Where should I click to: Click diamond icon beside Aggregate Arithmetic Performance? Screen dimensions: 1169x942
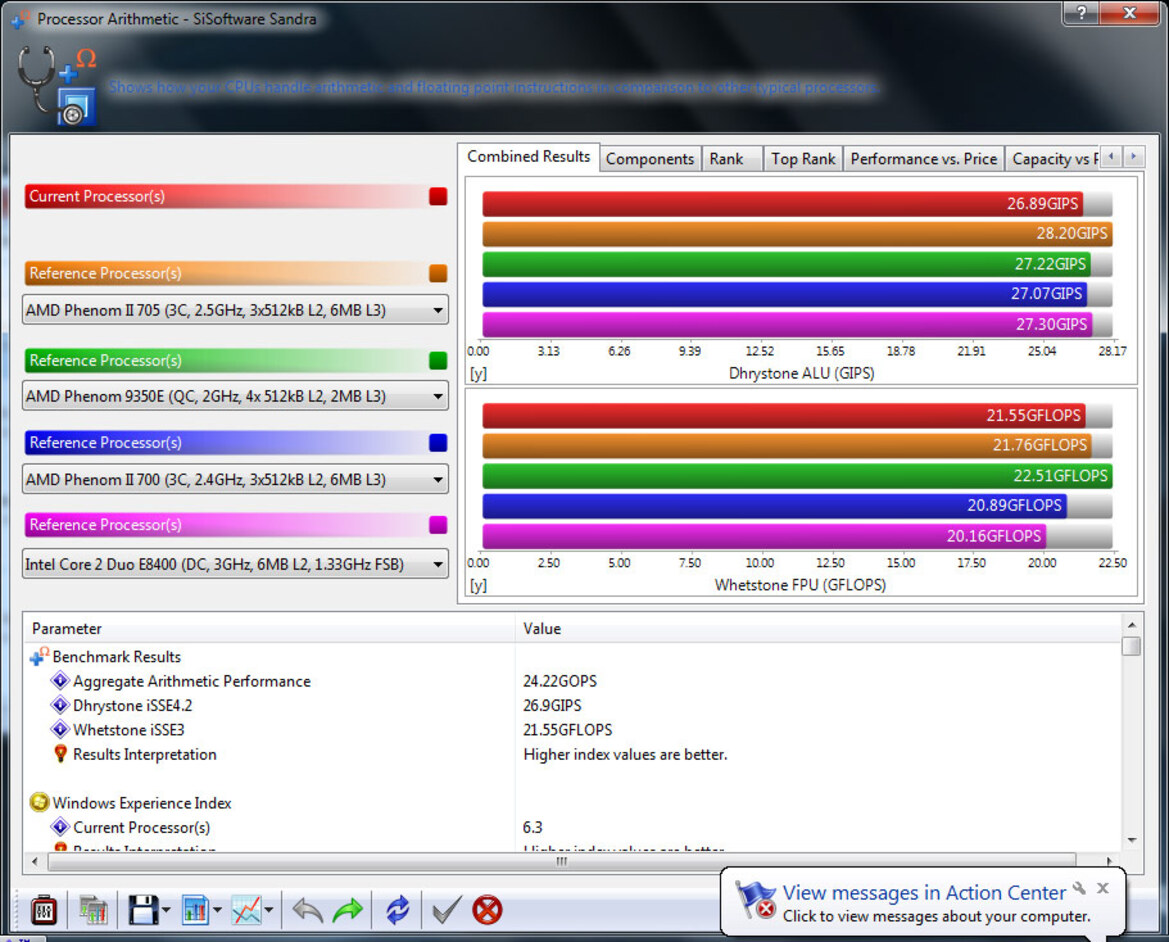(x=60, y=680)
